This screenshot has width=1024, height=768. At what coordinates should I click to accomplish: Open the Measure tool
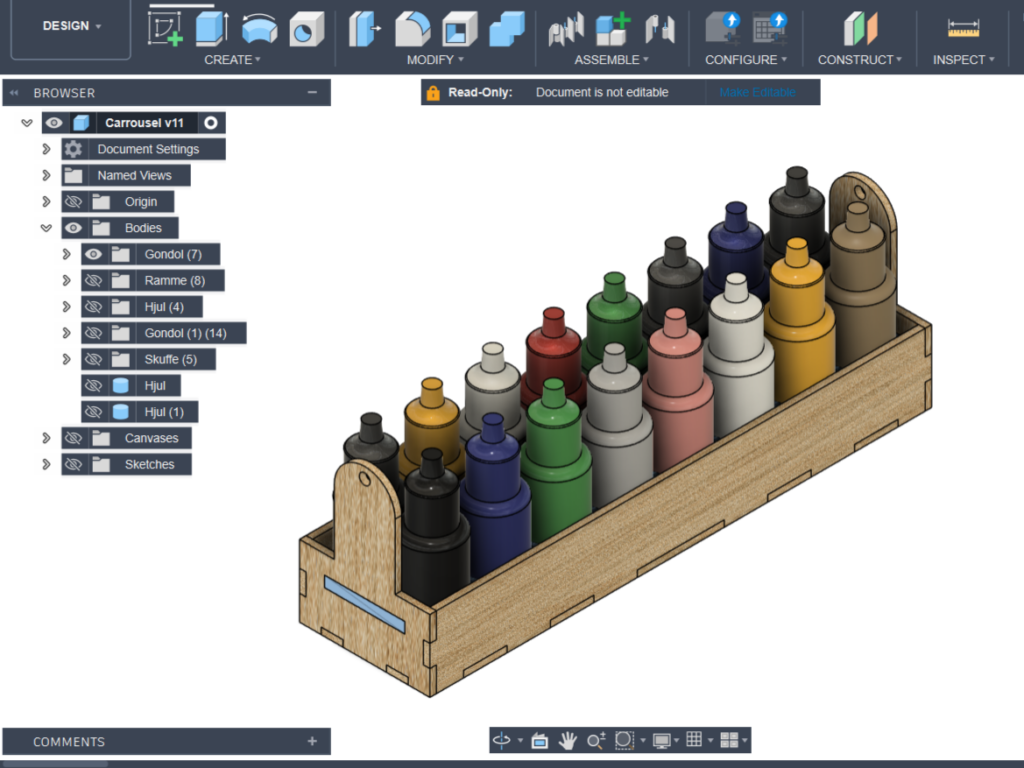point(963,28)
